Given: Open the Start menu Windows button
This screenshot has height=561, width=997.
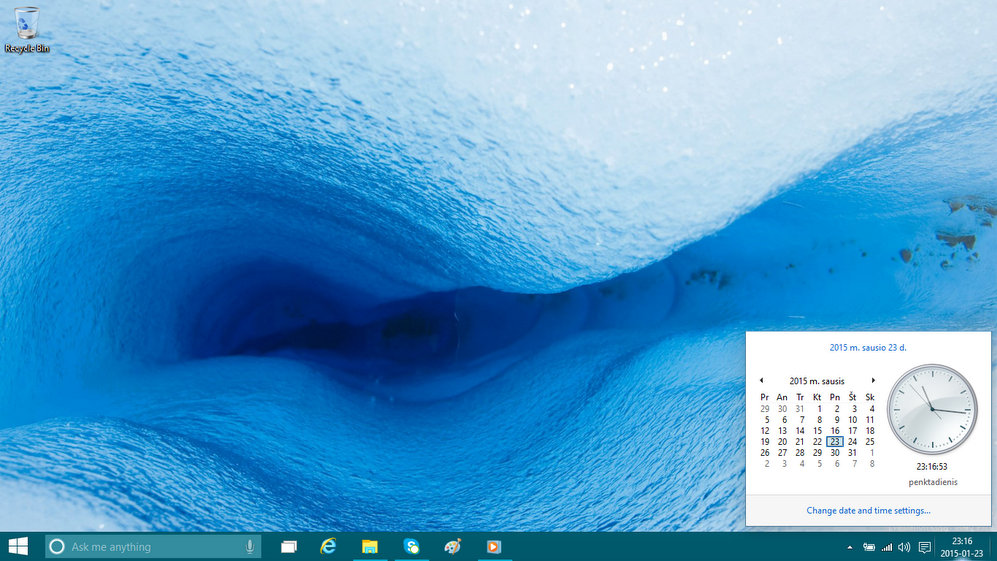Looking at the screenshot, I should coord(18,546).
